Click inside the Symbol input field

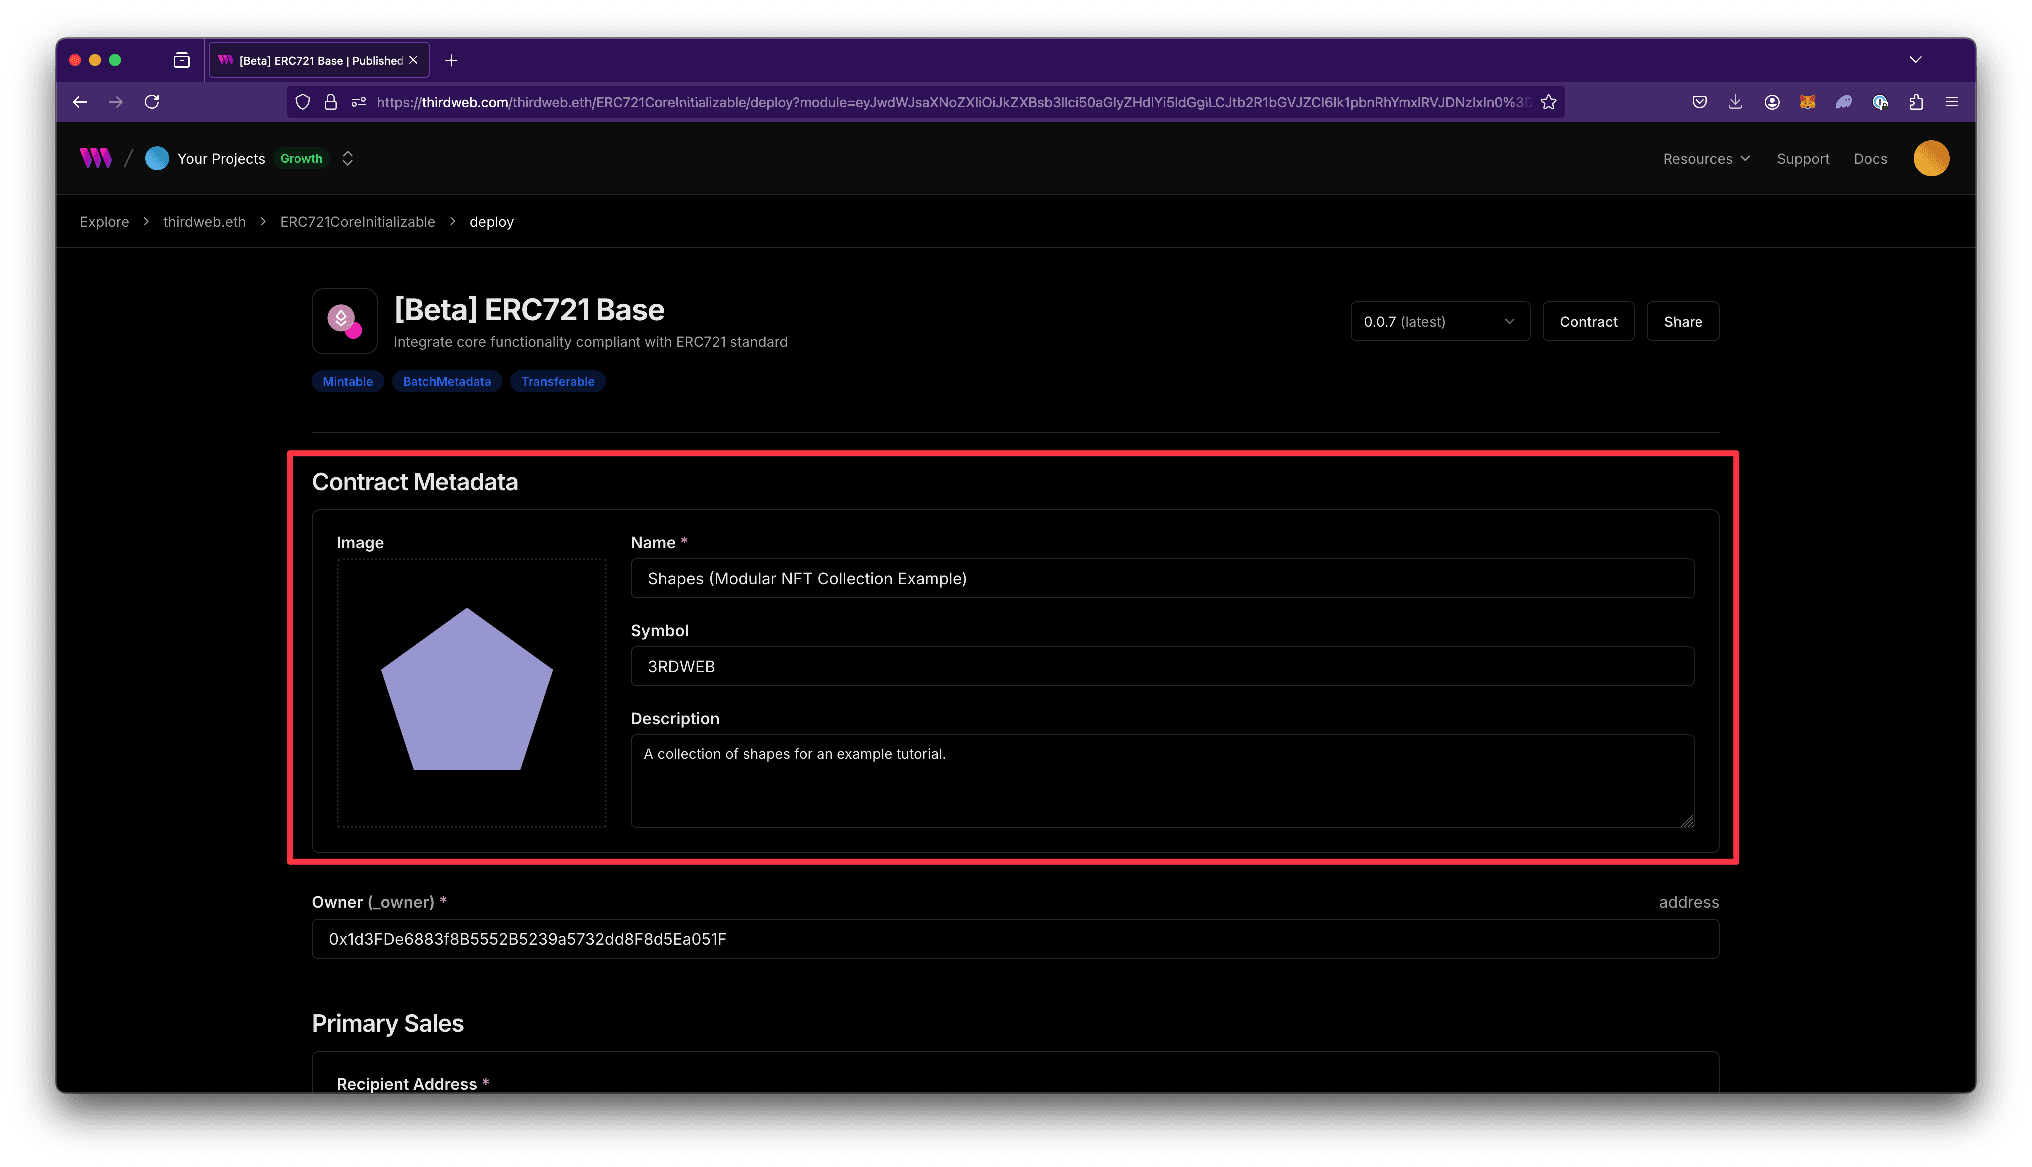coord(1162,665)
